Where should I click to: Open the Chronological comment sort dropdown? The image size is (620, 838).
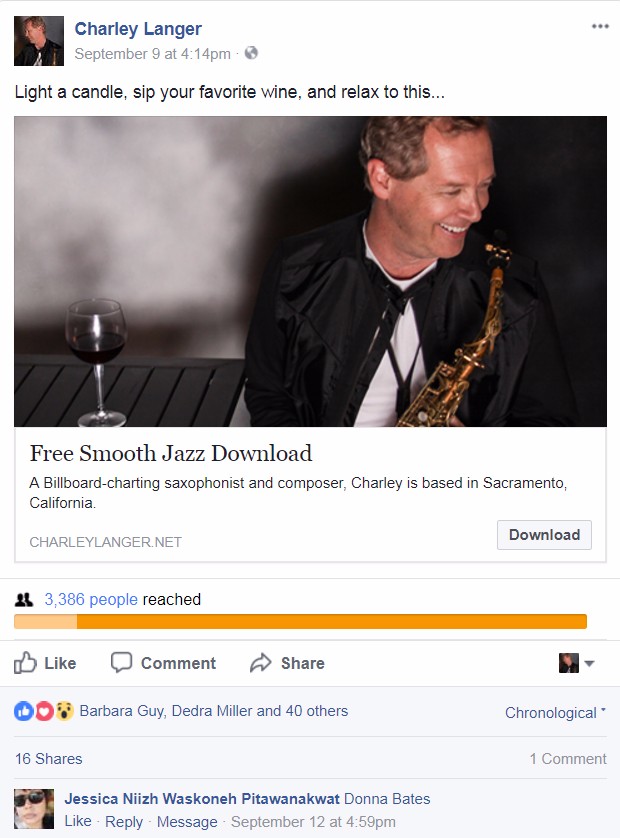[x=555, y=712]
